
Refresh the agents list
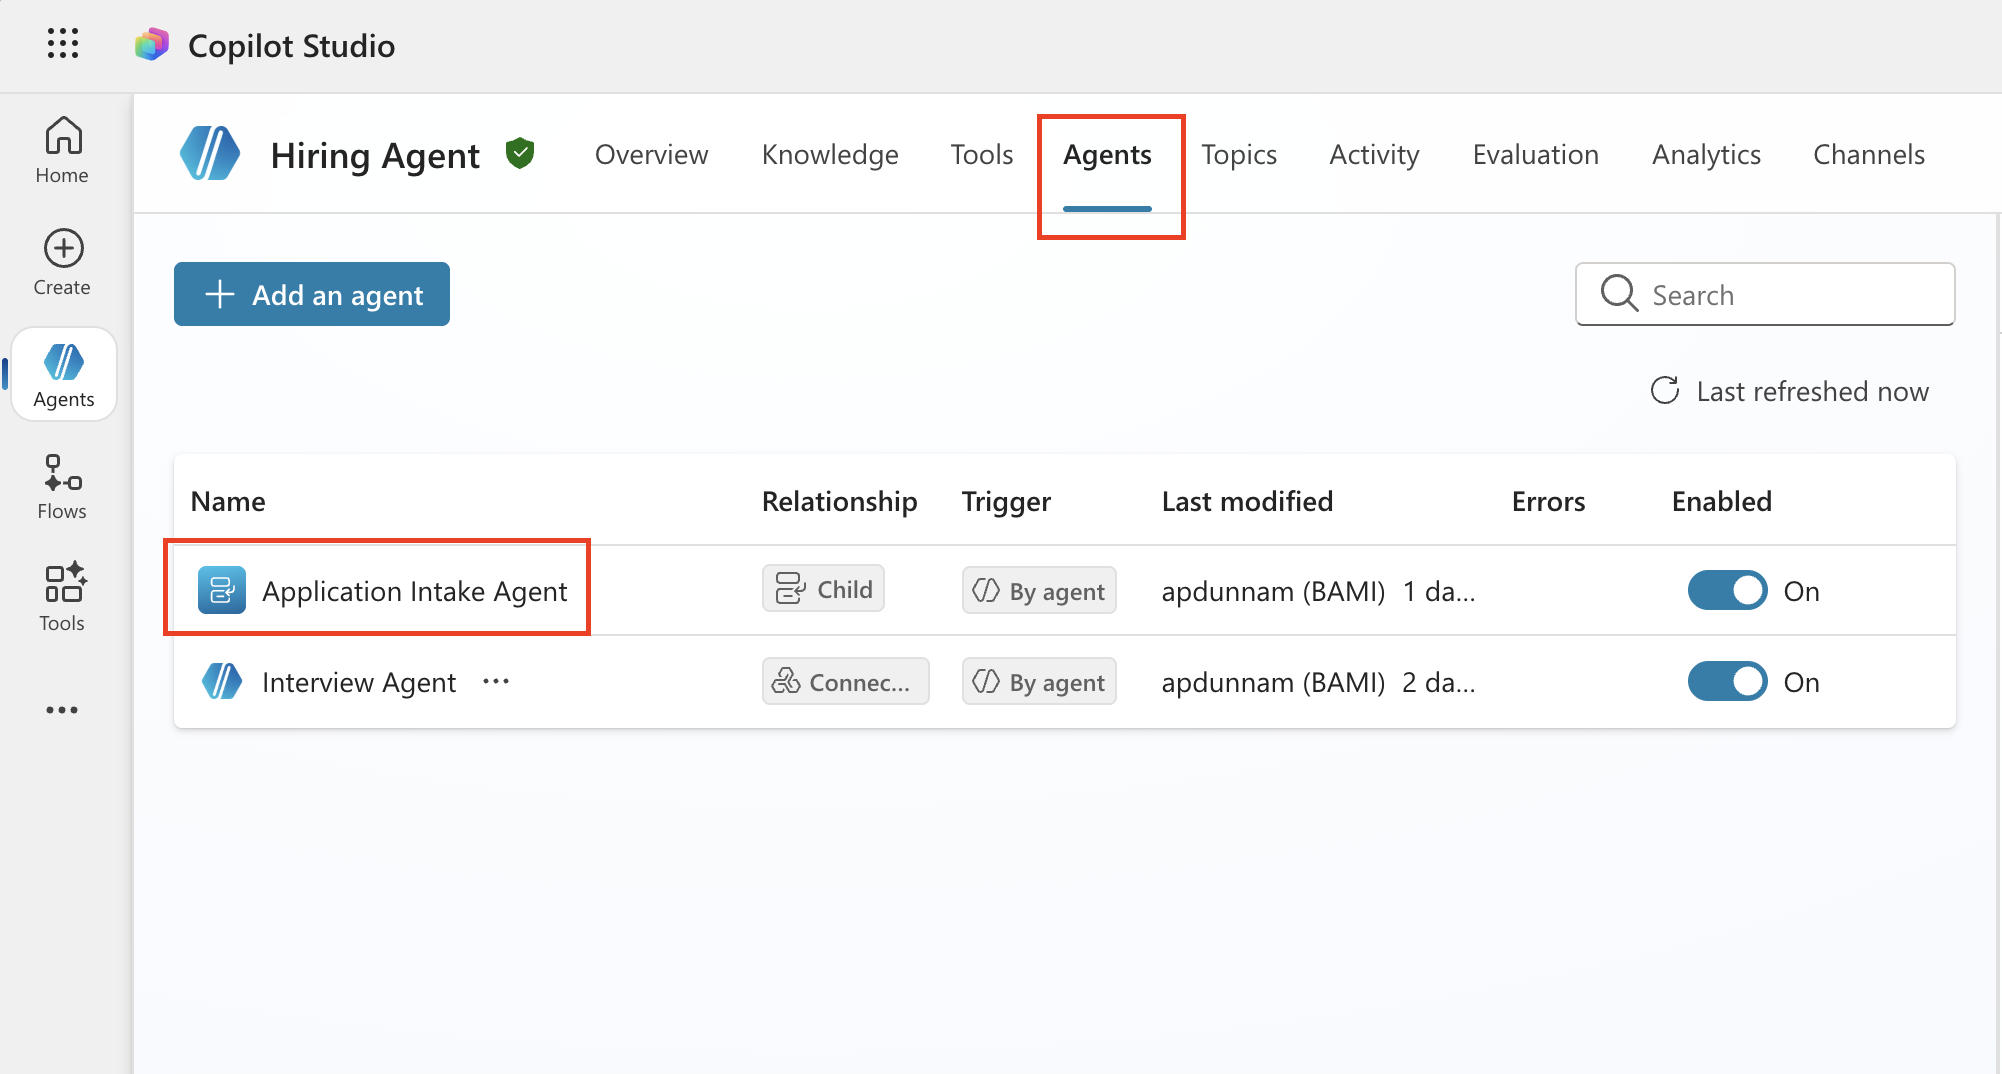[x=1665, y=391]
